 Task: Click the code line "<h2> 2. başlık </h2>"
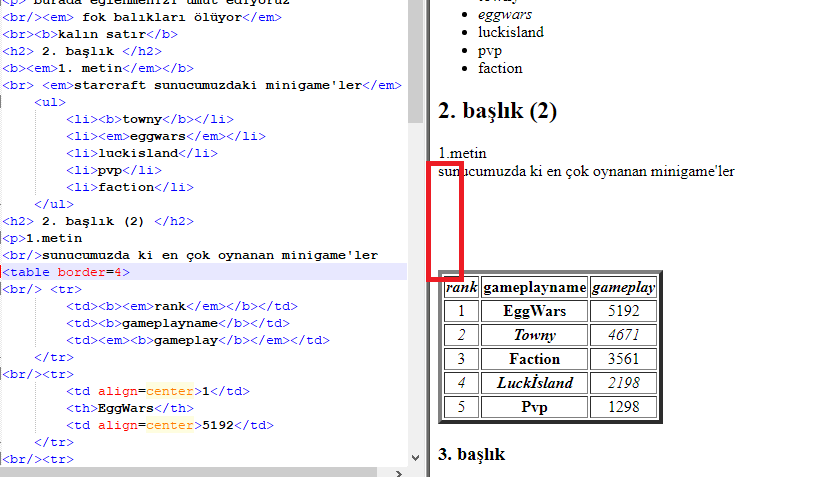click(x=82, y=51)
